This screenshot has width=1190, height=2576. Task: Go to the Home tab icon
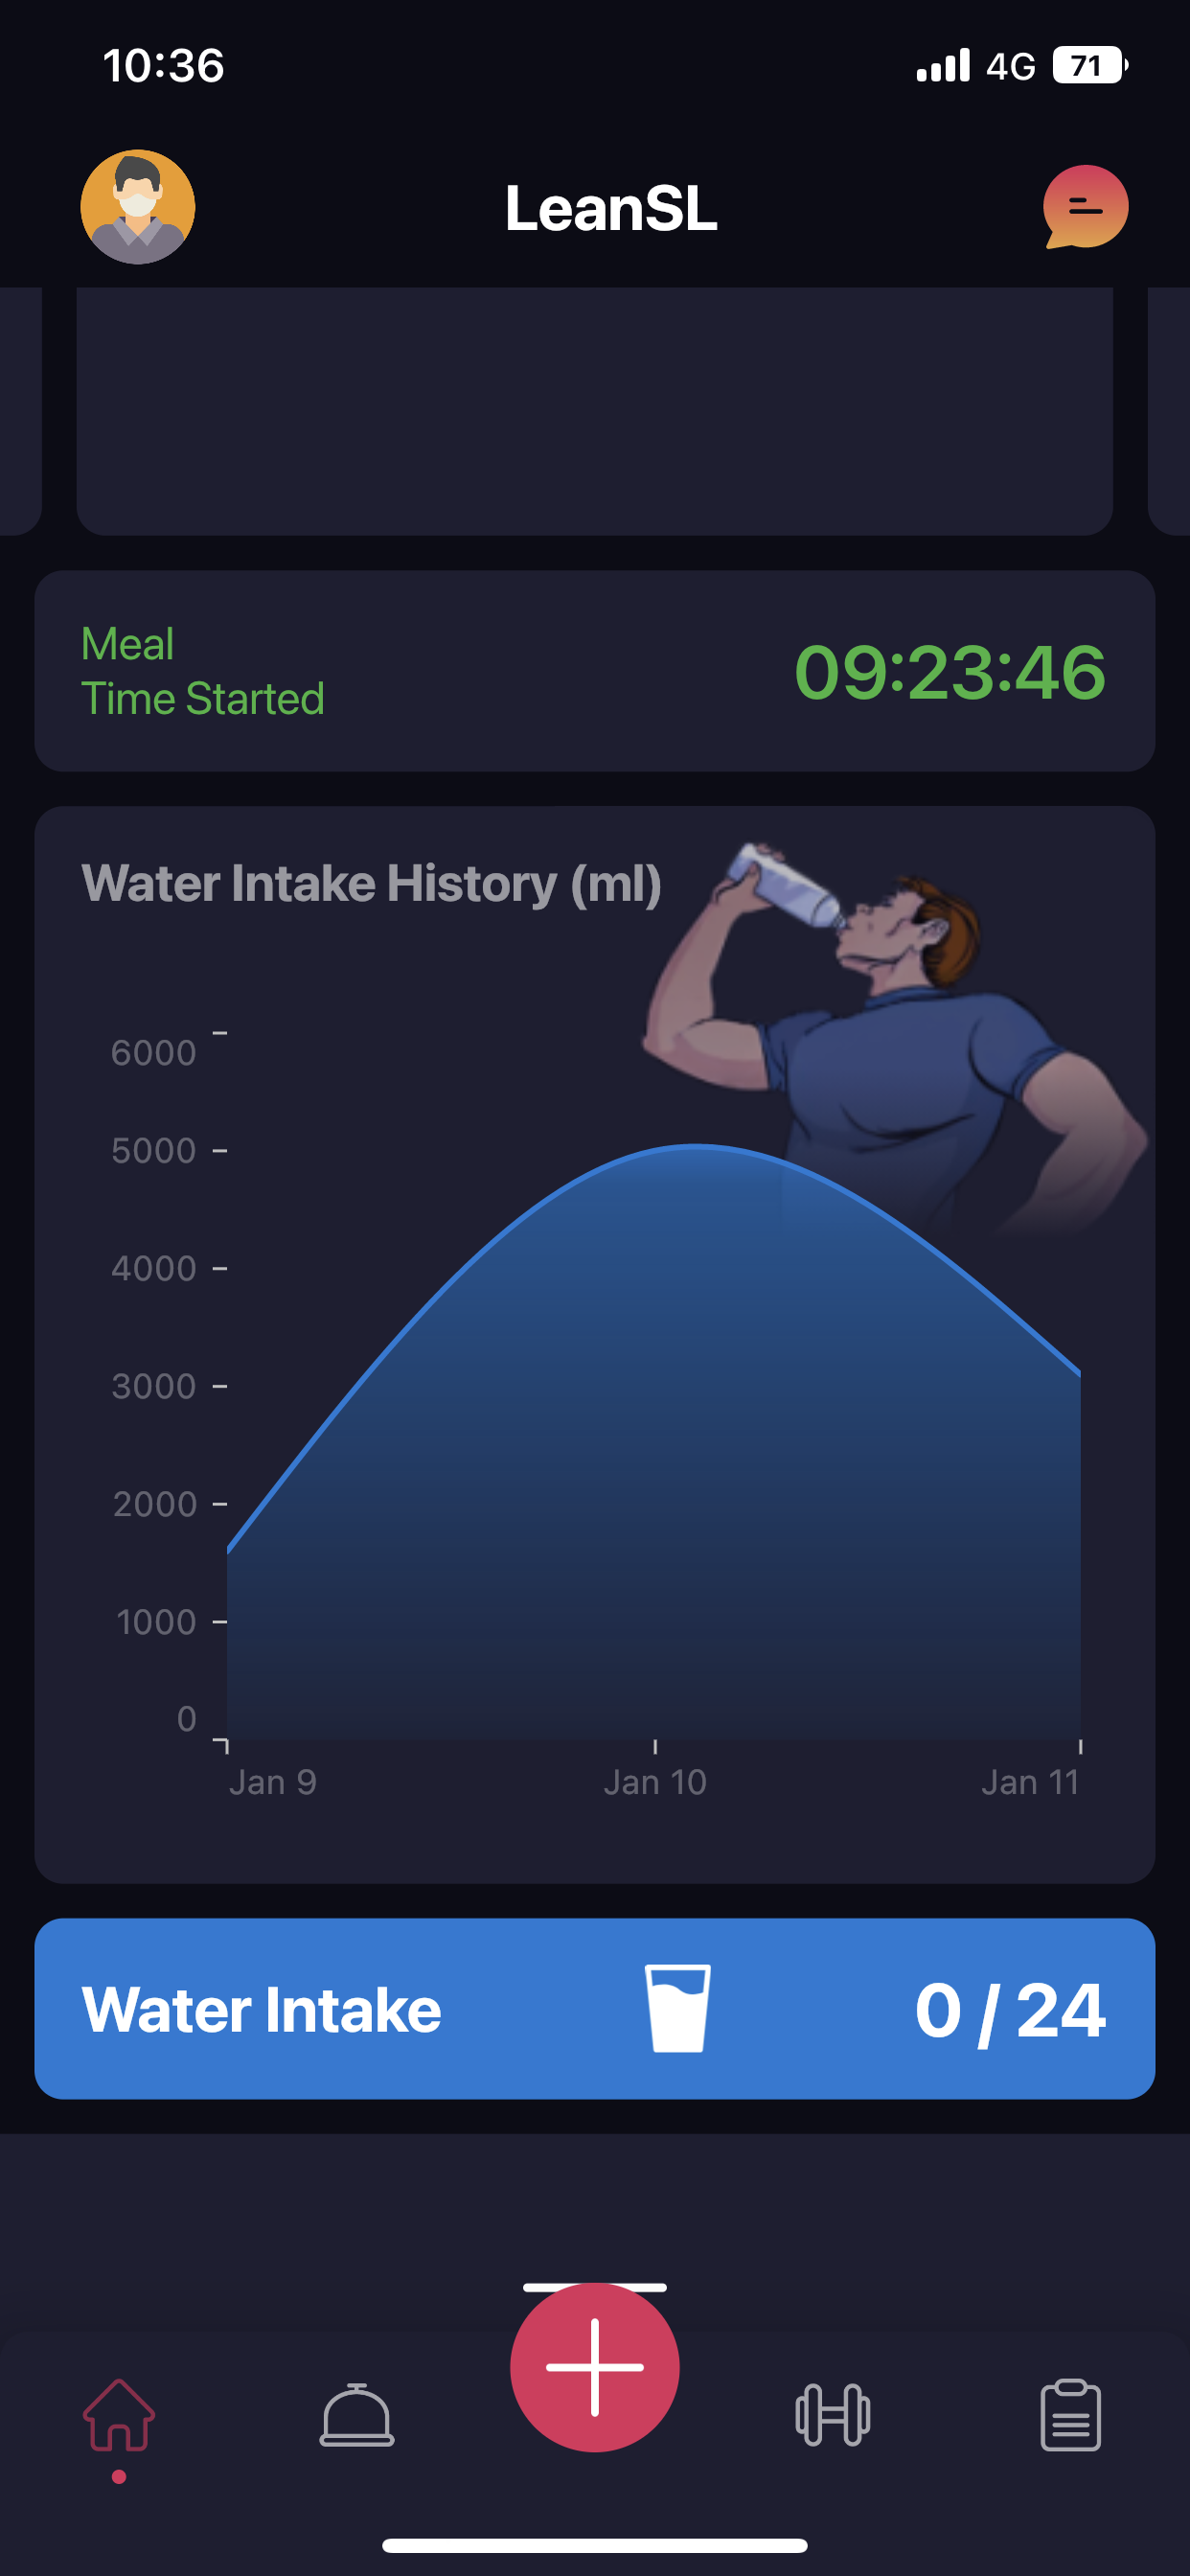click(x=119, y=2415)
